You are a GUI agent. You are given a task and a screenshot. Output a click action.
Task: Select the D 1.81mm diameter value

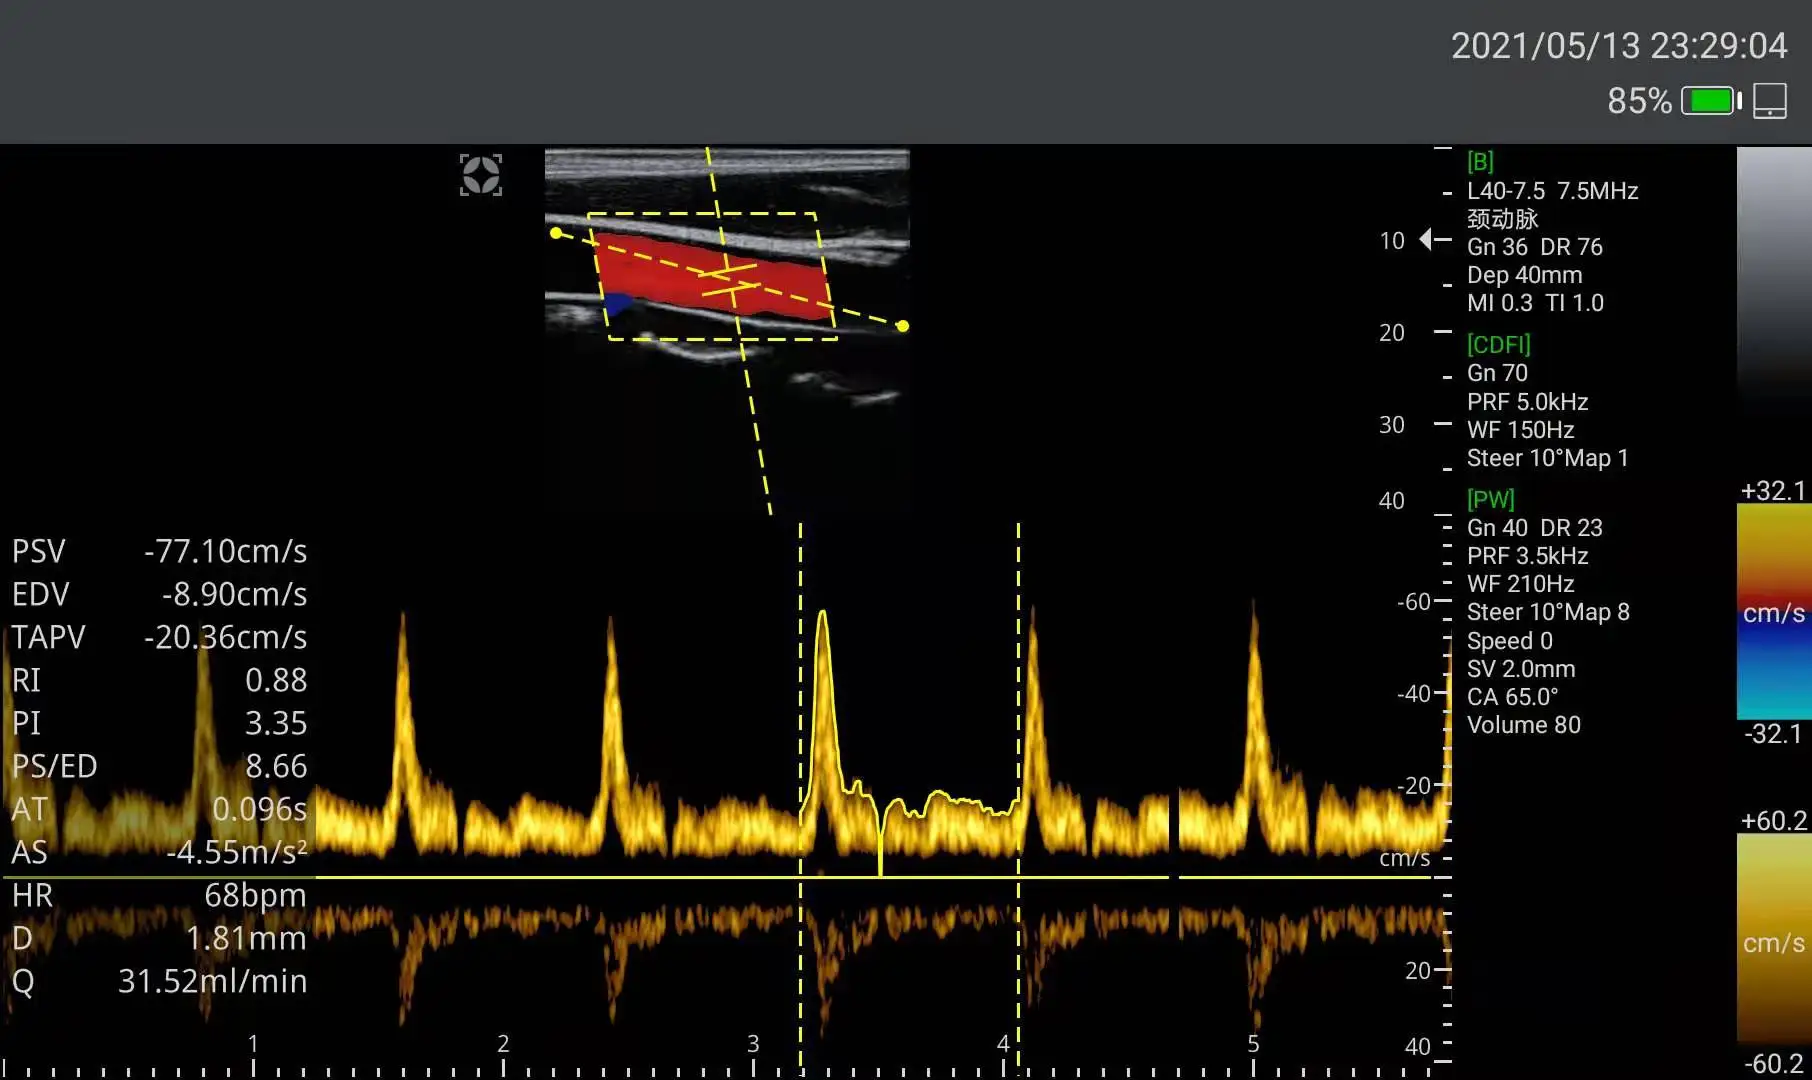[159, 938]
